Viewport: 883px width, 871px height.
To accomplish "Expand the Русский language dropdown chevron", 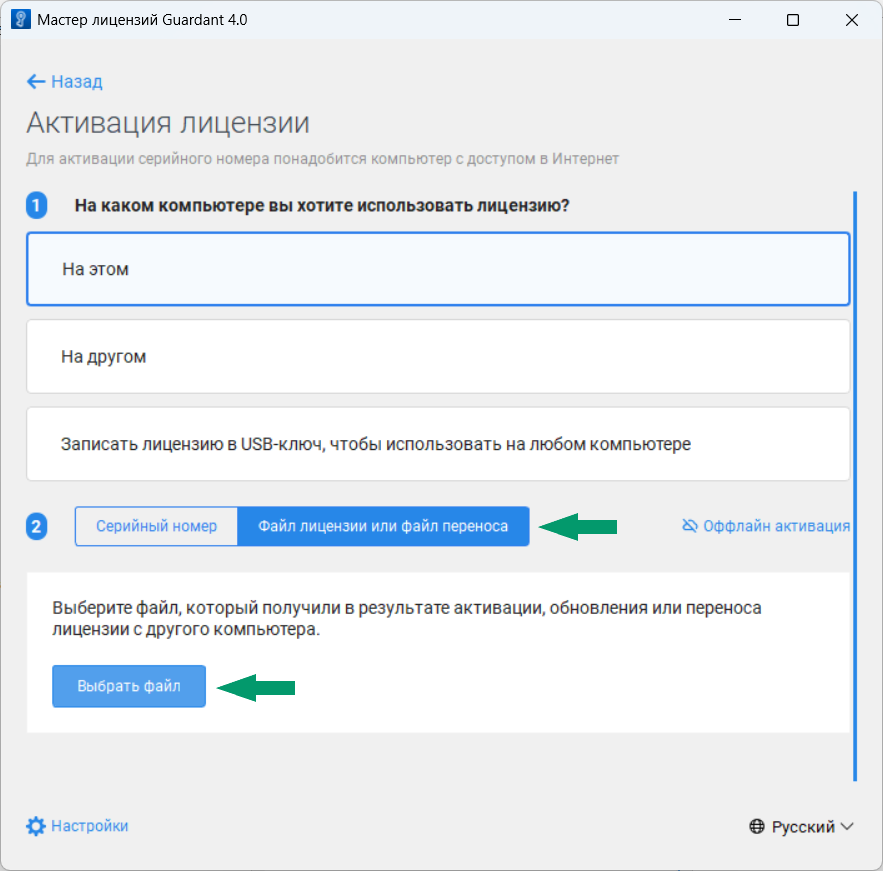I will click(x=847, y=827).
